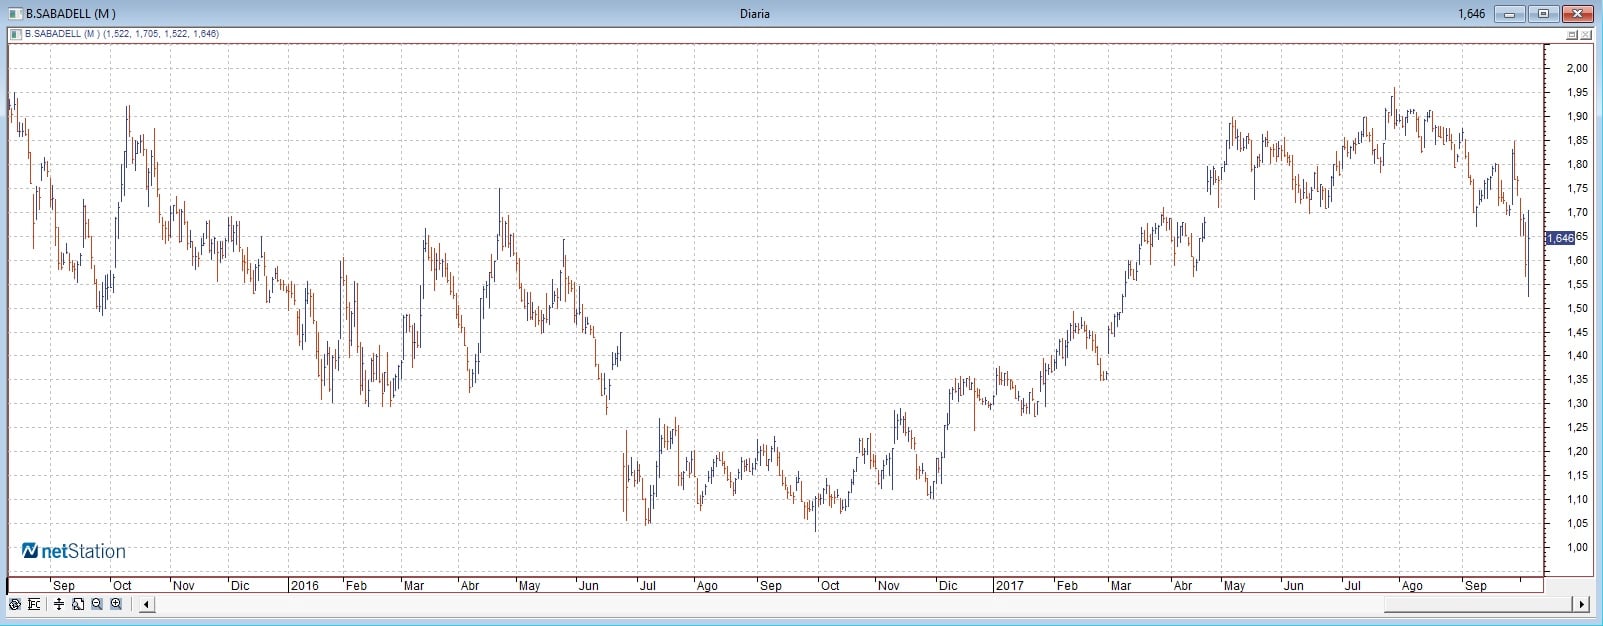The height and width of the screenshot is (626, 1603).
Task: Click the netStation logo
Action: (74, 551)
